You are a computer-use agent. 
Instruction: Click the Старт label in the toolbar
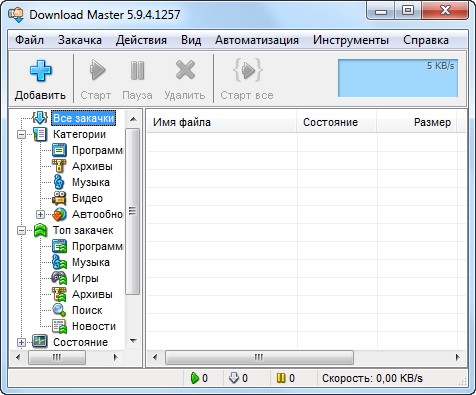coord(96,95)
